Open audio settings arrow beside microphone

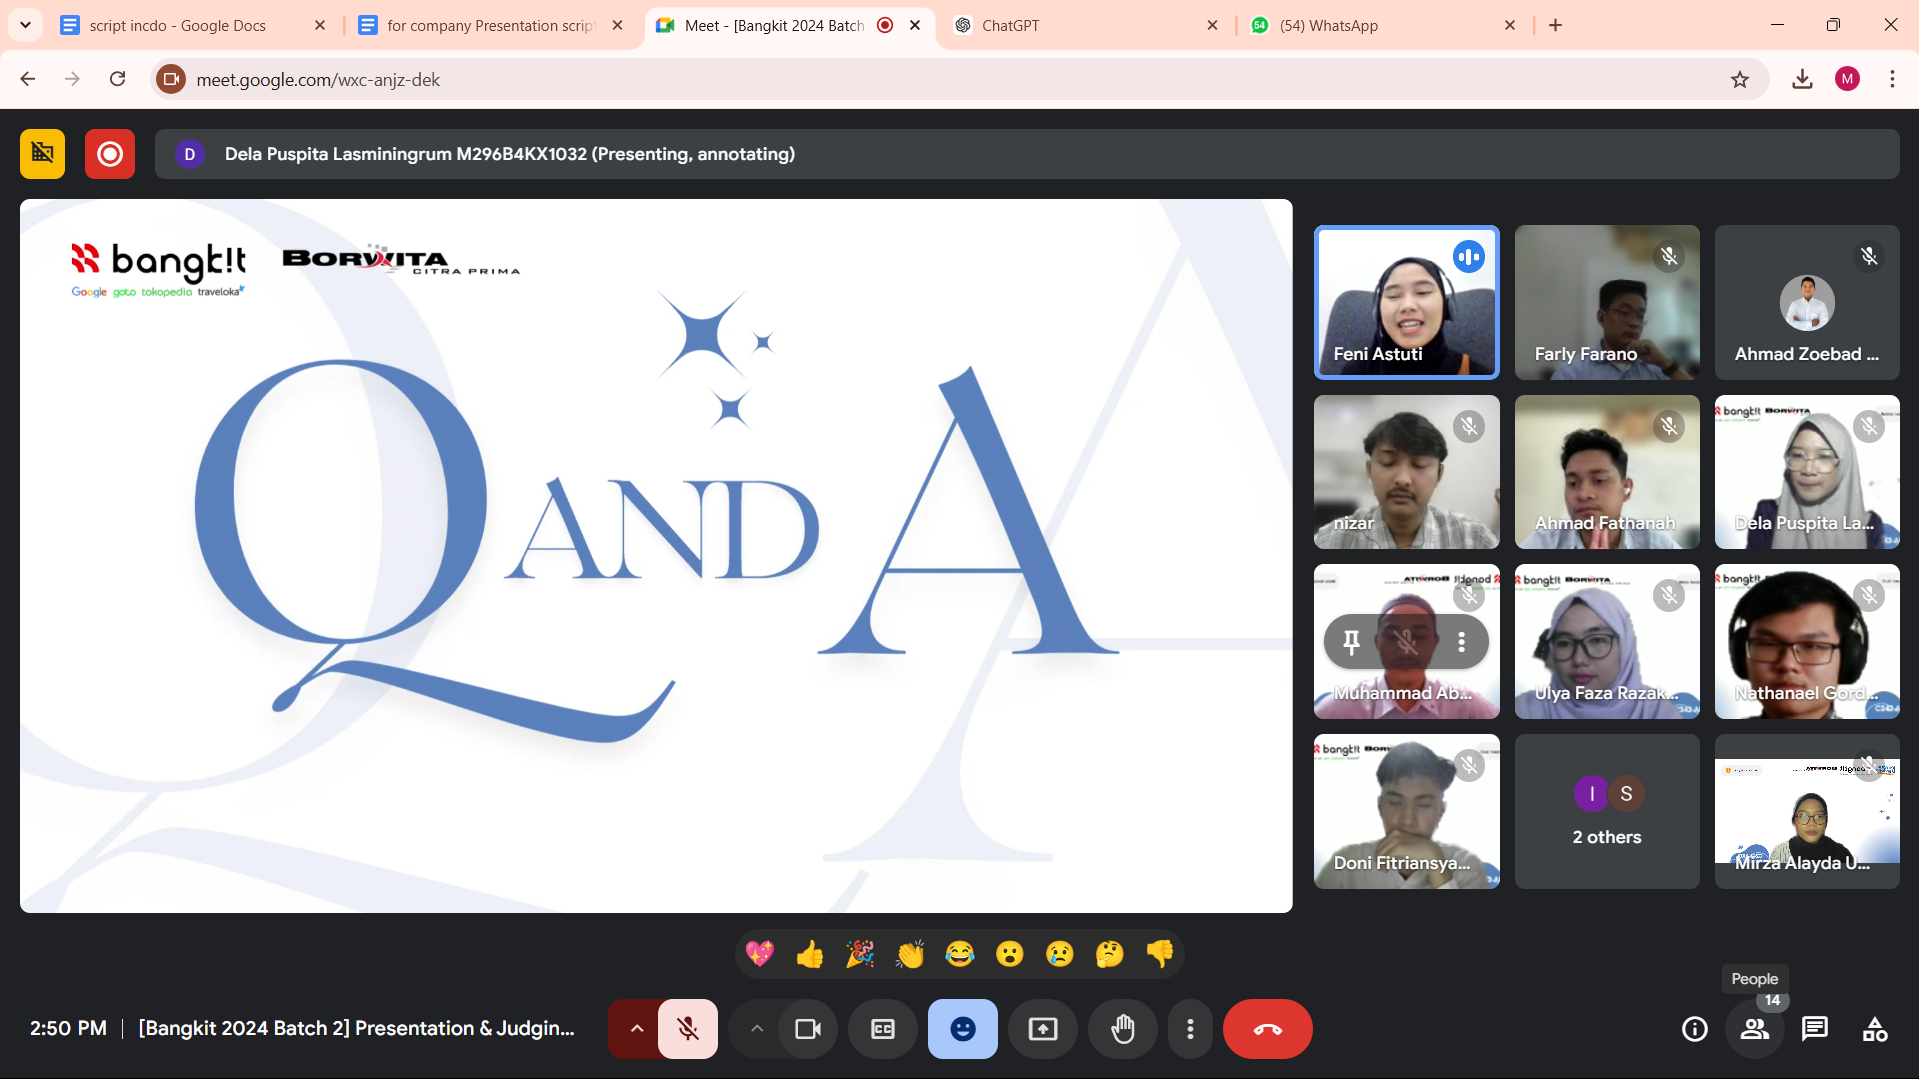coord(636,1029)
